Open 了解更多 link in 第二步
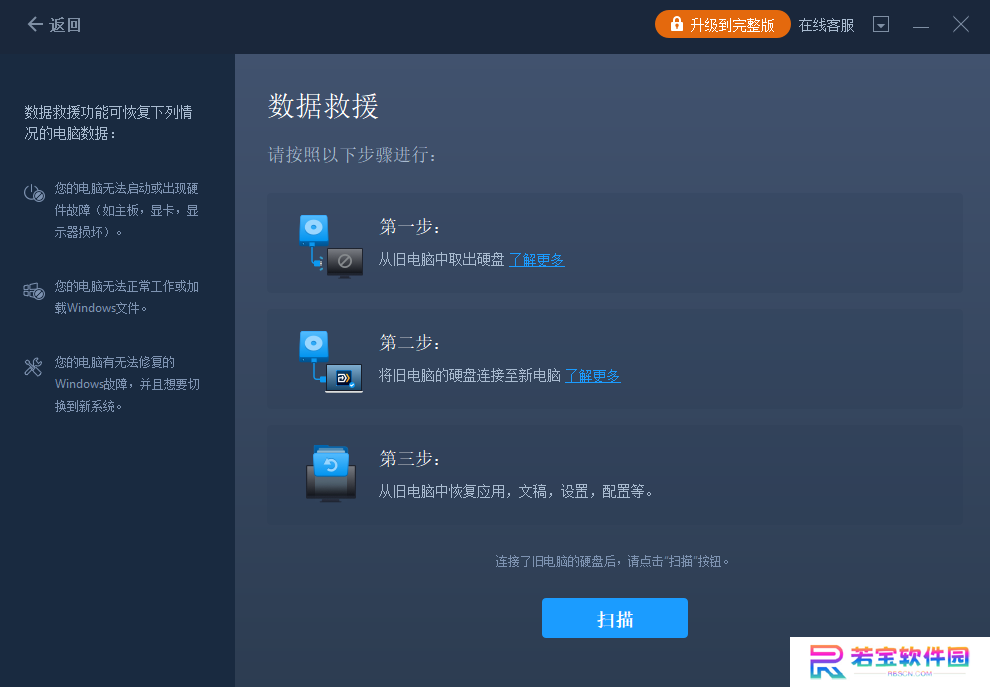 (592, 376)
